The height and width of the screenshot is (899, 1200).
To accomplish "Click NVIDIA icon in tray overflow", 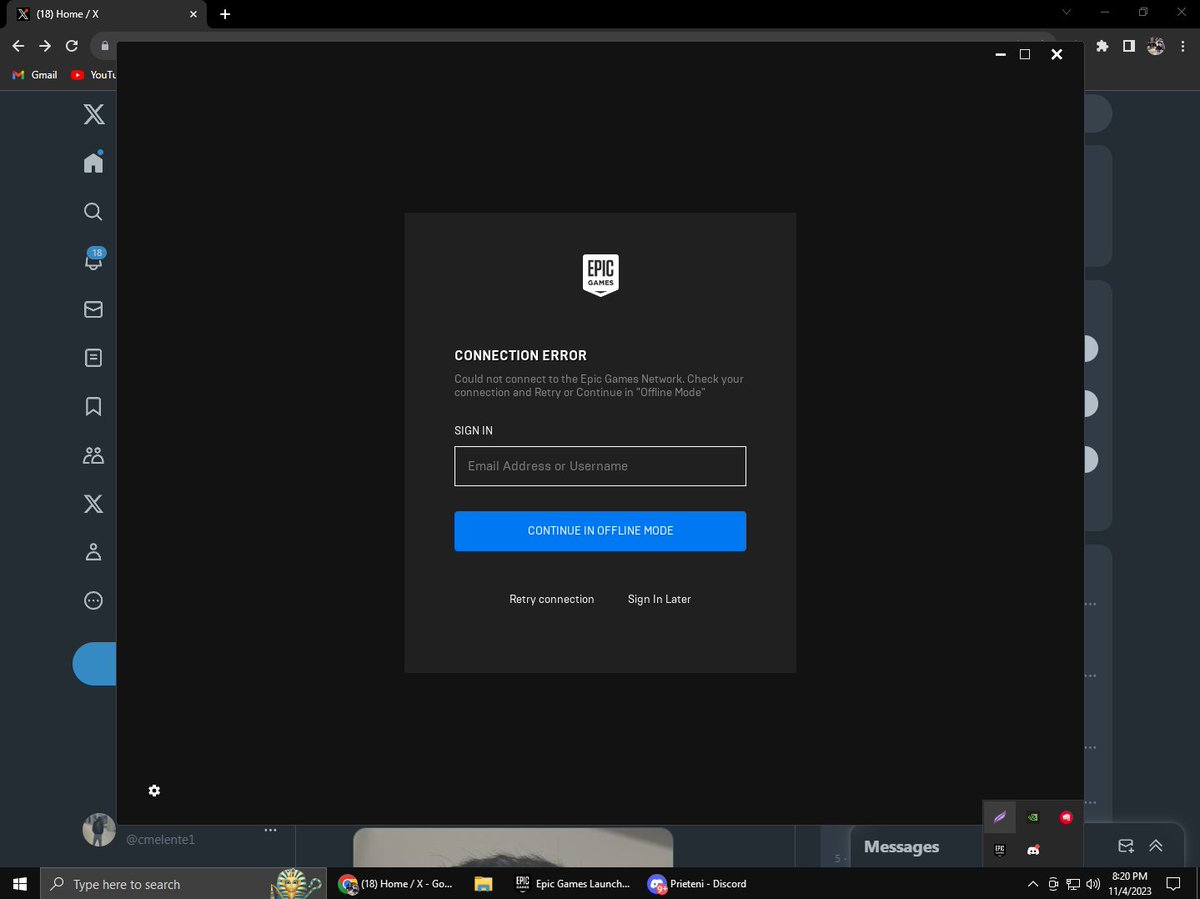I will click(x=1033, y=817).
